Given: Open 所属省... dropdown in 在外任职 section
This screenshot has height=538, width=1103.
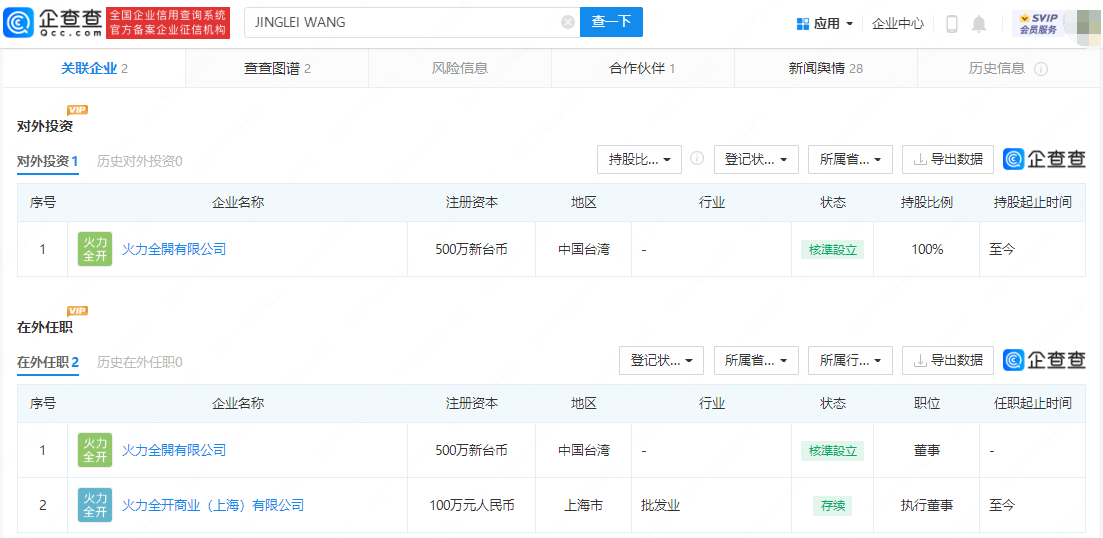Looking at the screenshot, I should (756, 360).
